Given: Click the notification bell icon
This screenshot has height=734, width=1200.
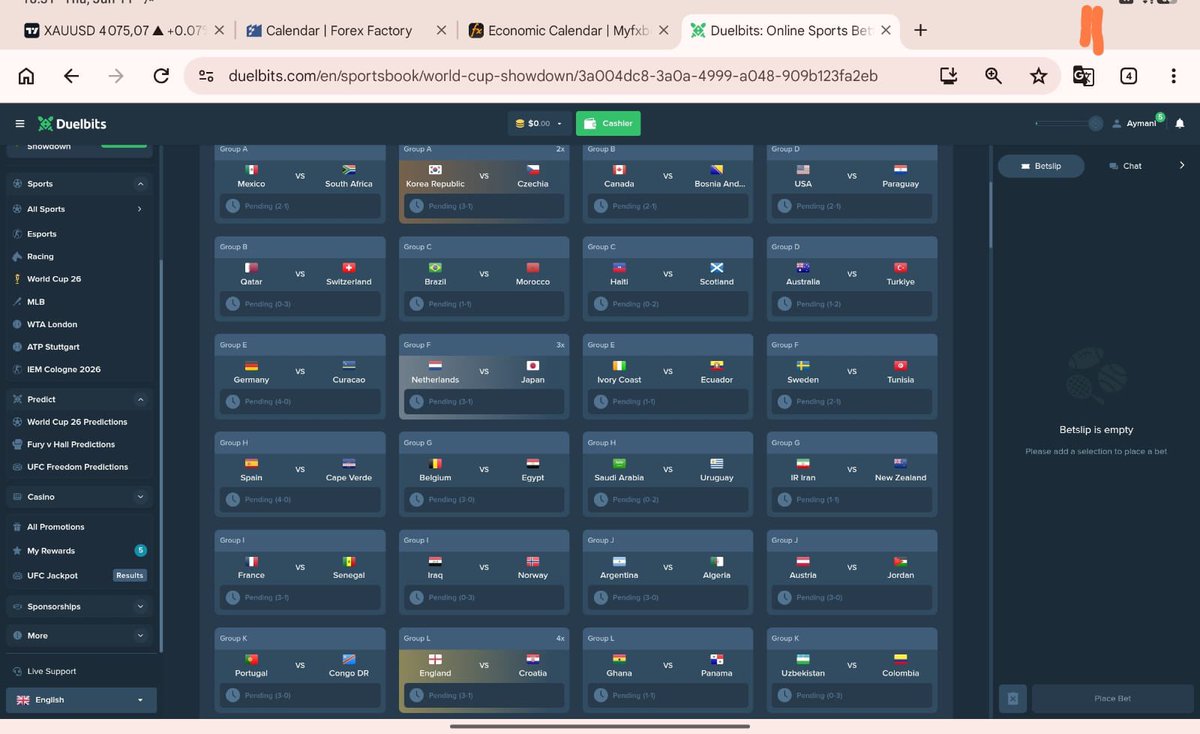Looking at the screenshot, I should [x=1180, y=123].
